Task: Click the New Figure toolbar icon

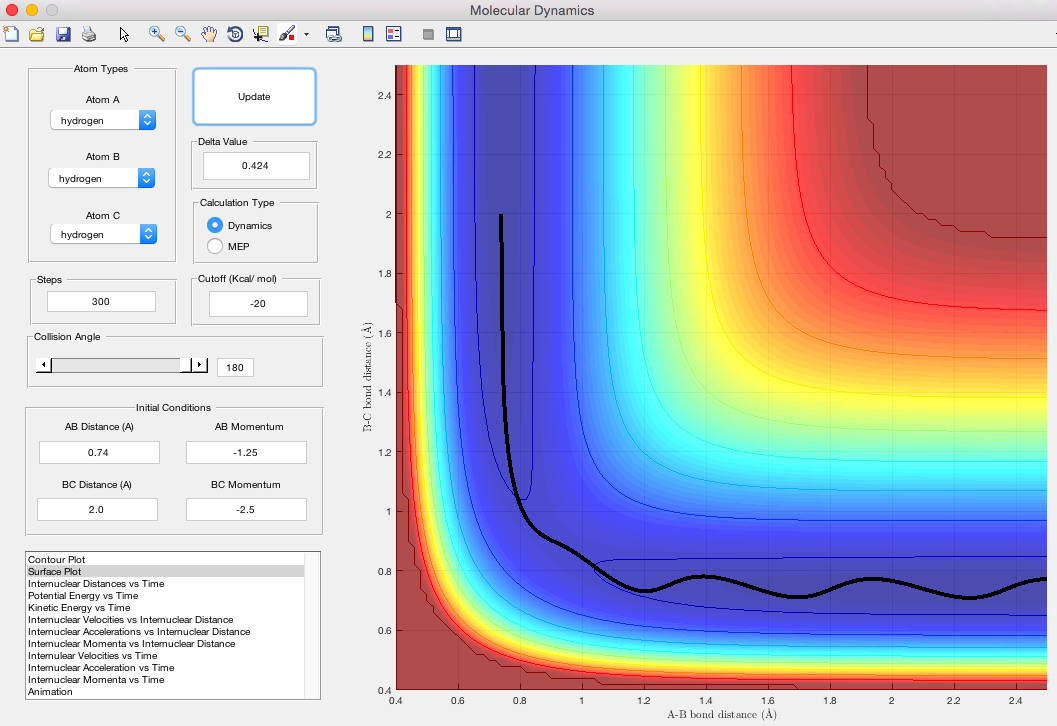Action: (x=11, y=34)
